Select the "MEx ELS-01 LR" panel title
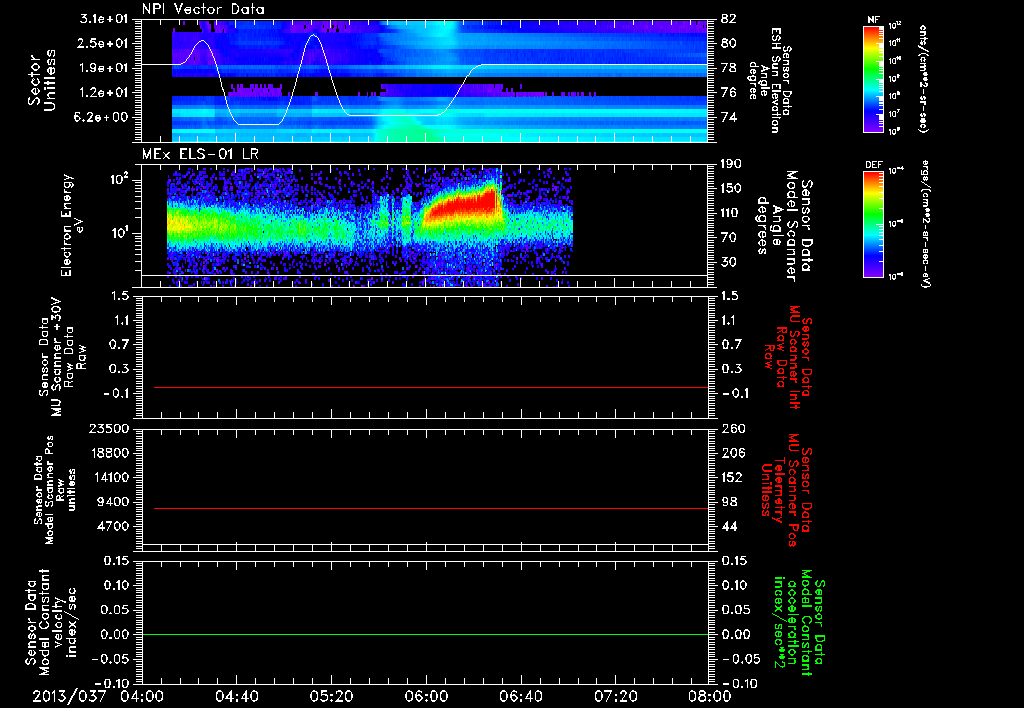This screenshot has width=1024, height=708. 200,154
